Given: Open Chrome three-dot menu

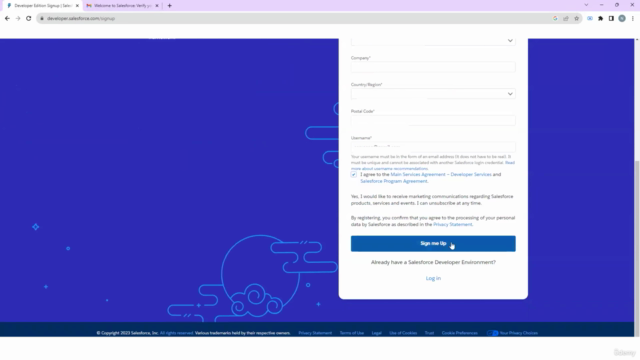Looking at the screenshot, I should click(x=633, y=18).
